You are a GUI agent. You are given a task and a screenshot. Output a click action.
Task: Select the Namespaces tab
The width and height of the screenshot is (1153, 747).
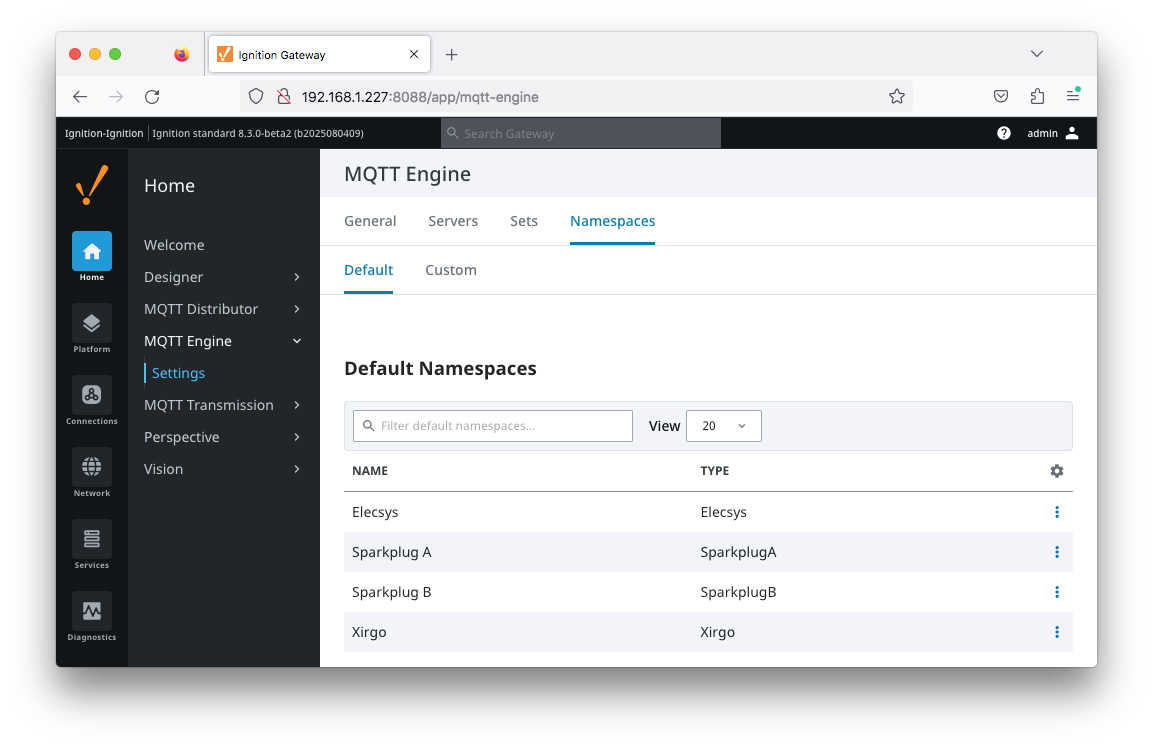coord(613,221)
